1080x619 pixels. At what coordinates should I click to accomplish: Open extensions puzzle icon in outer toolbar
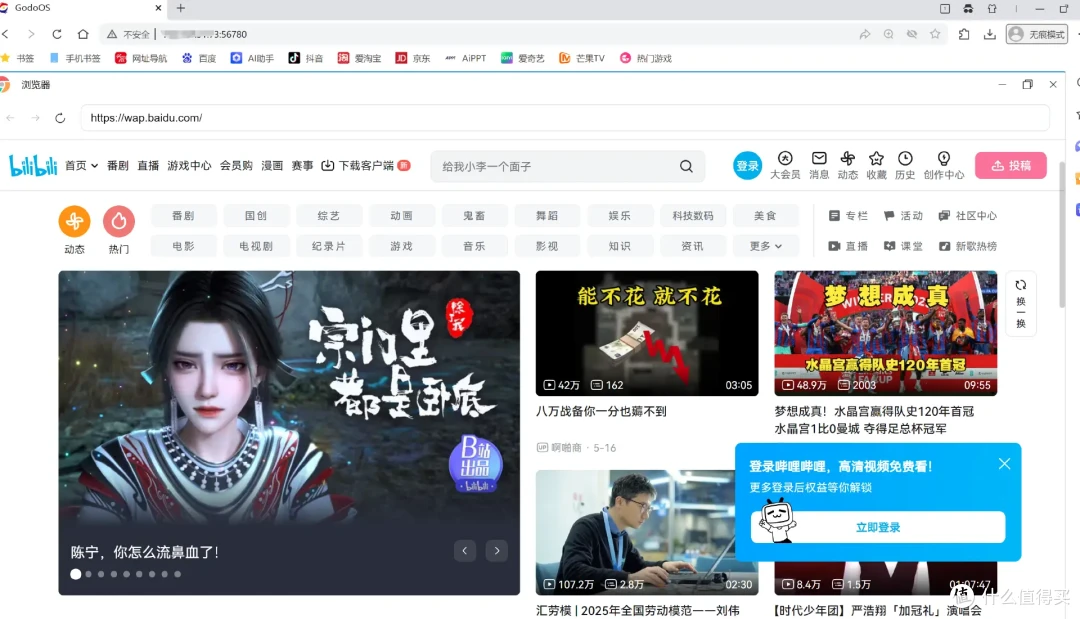click(x=964, y=34)
